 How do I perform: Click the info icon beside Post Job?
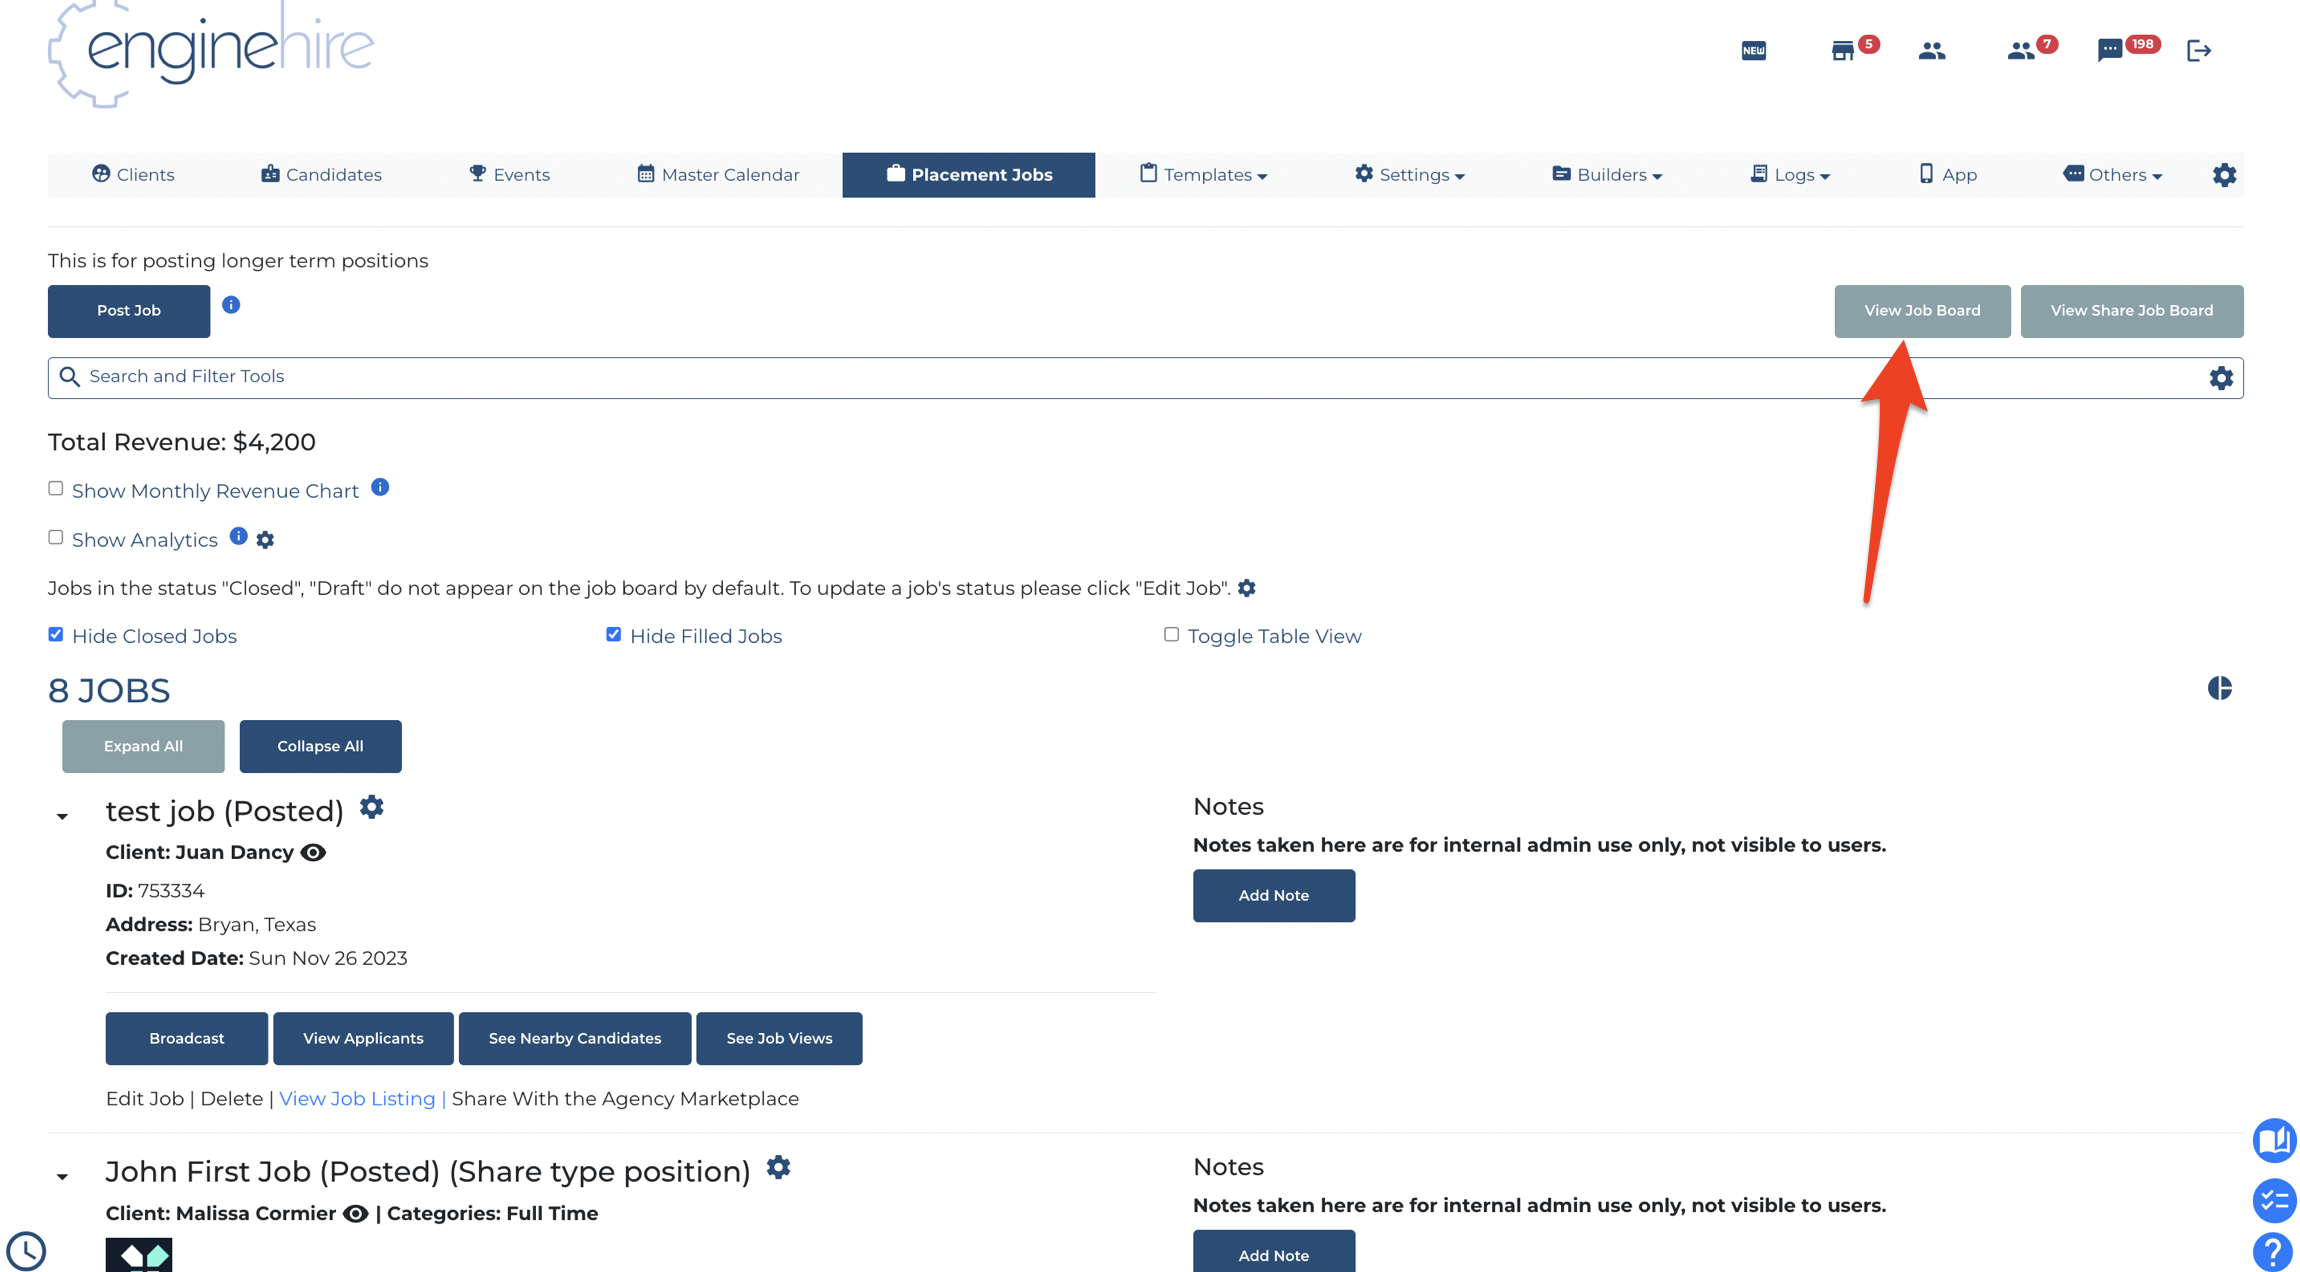(231, 305)
